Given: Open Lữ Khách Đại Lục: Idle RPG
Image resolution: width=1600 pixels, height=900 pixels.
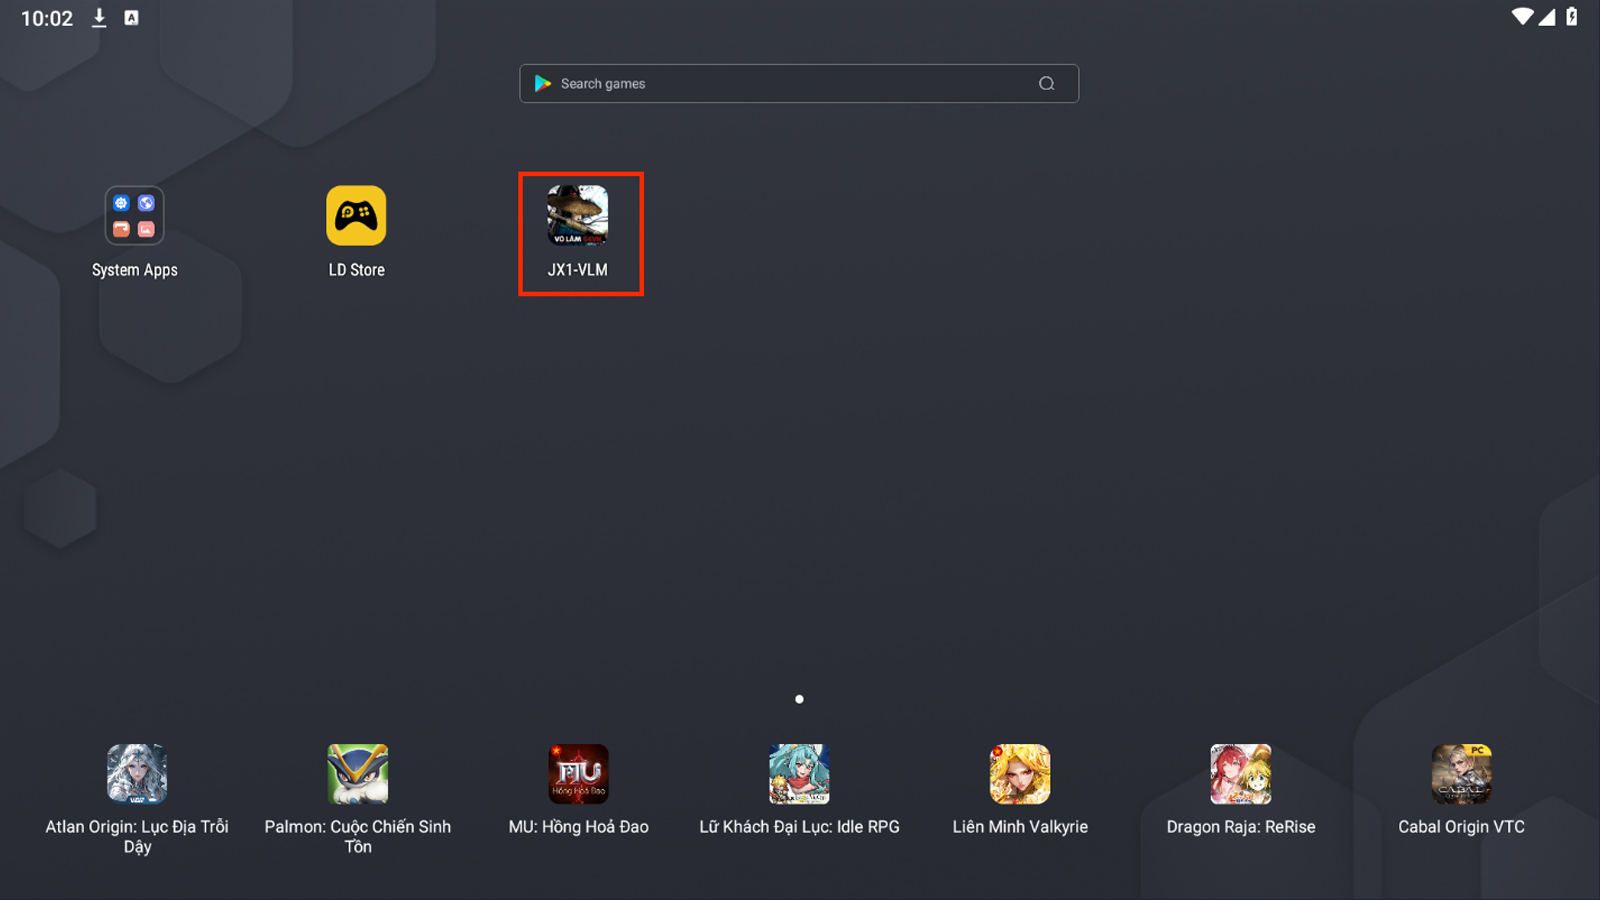Looking at the screenshot, I should [x=799, y=774].
